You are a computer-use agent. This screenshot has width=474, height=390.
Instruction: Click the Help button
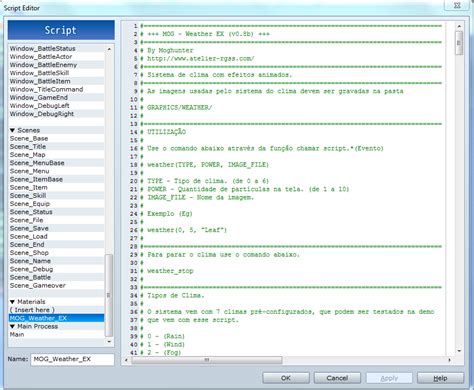440,378
